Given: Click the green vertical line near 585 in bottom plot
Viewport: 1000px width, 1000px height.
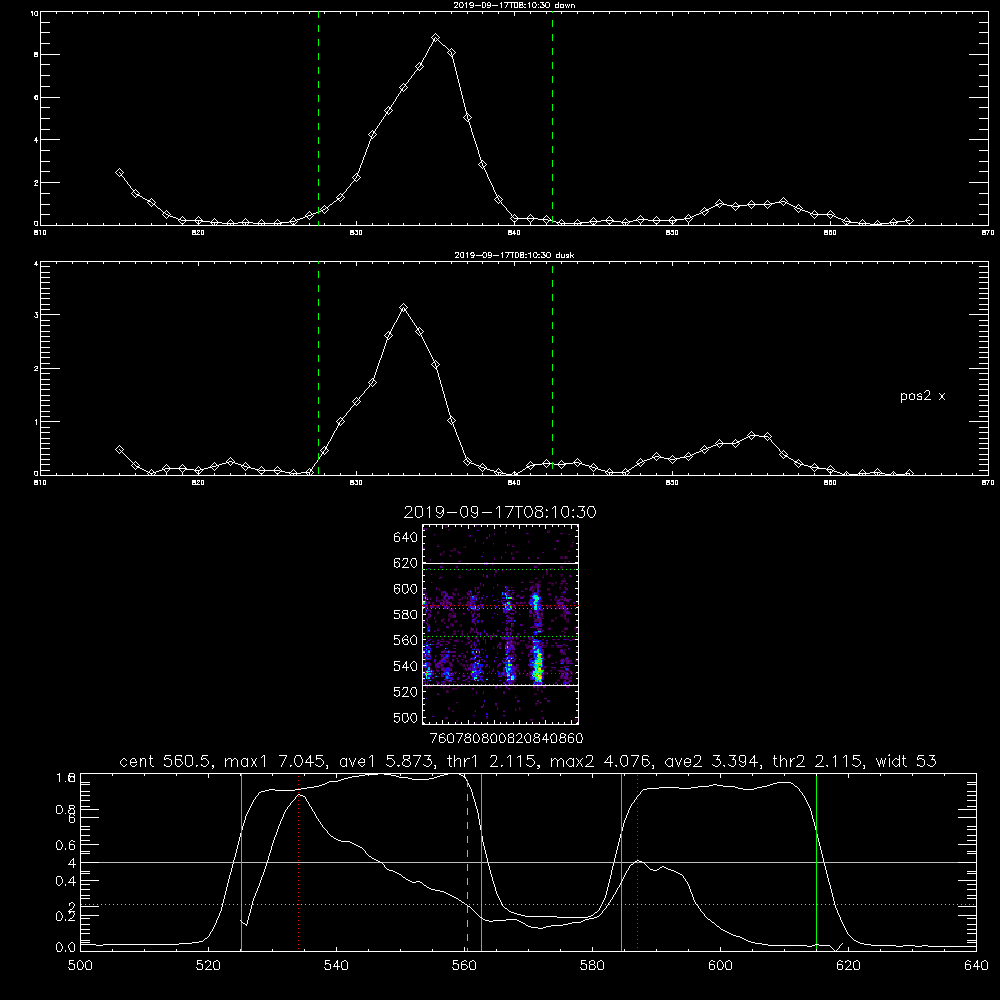Looking at the screenshot, I should click(621, 862).
